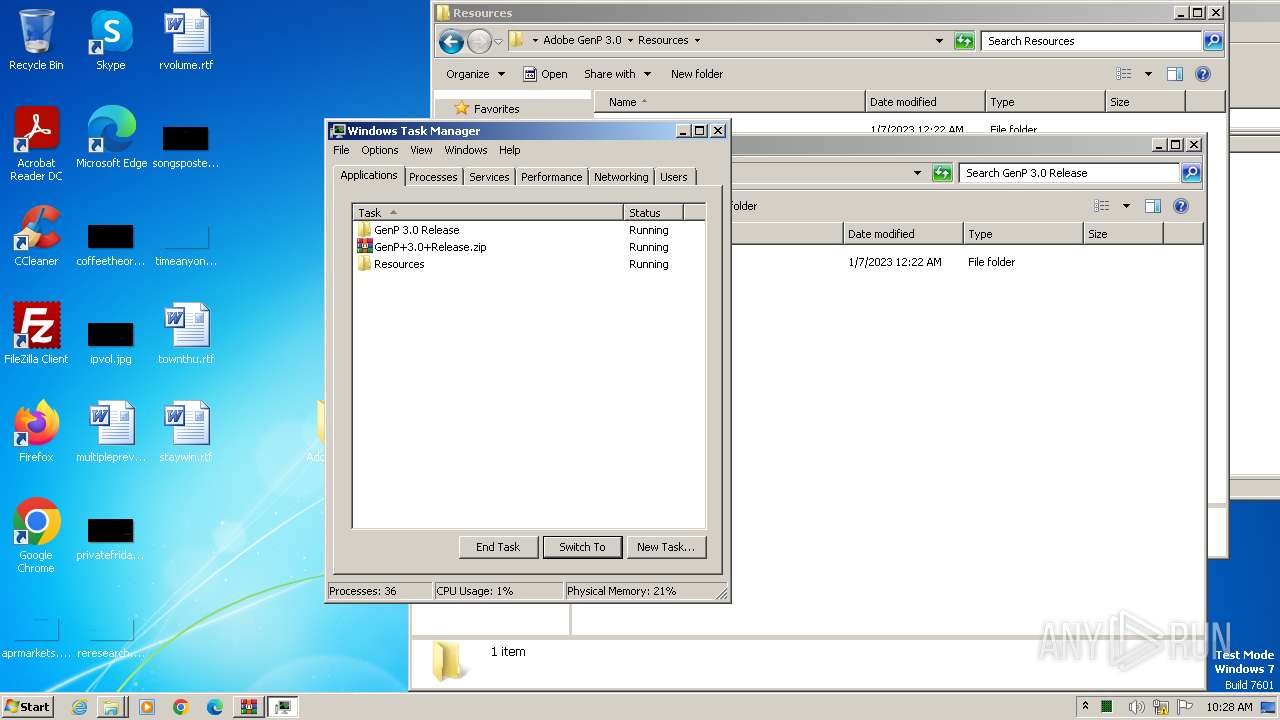Go back in Resources window
The height and width of the screenshot is (720, 1280).
(x=451, y=41)
